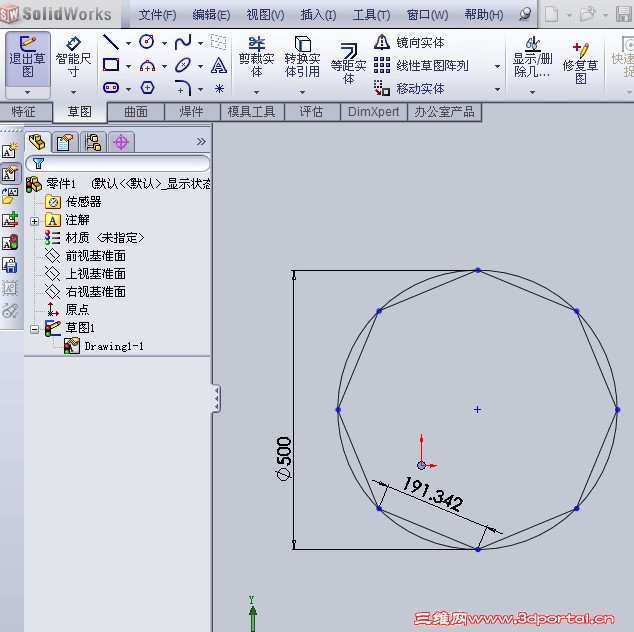Click Mirror Entities (镜向实体)

click(409, 42)
